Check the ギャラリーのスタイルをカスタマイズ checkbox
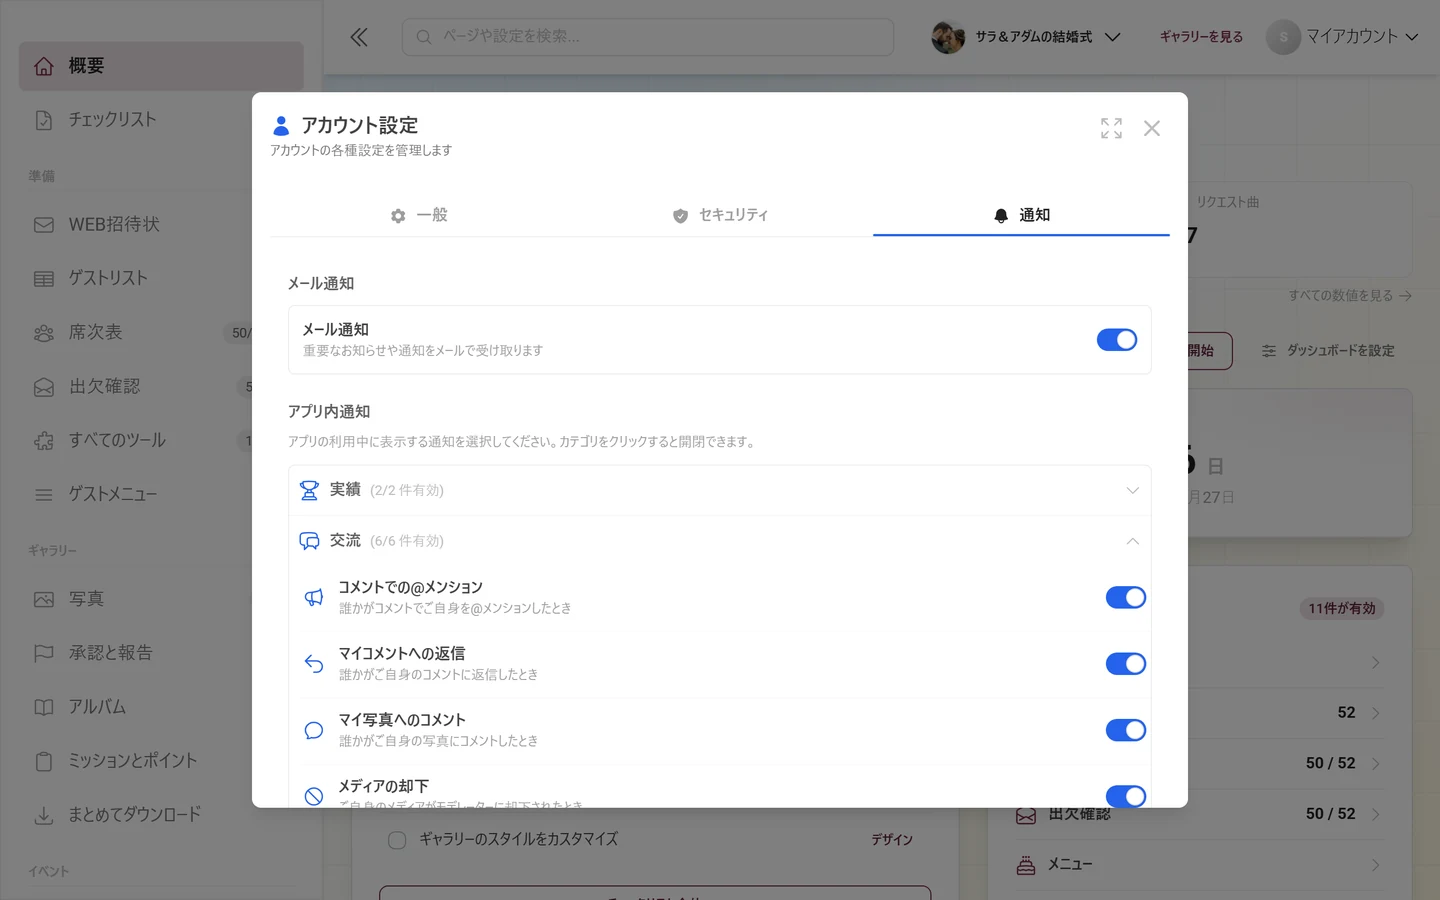1440x900 pixels. 397,840
